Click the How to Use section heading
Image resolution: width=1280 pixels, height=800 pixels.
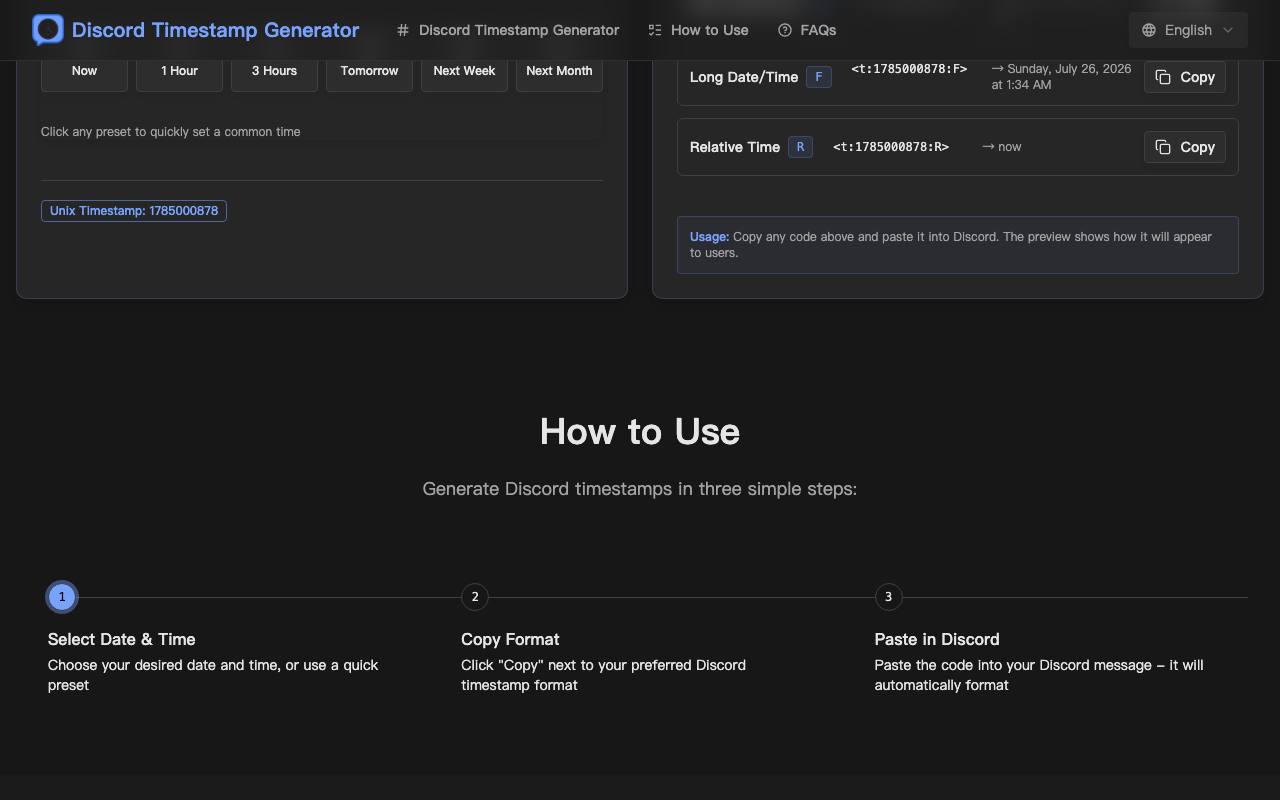[640, 432]
